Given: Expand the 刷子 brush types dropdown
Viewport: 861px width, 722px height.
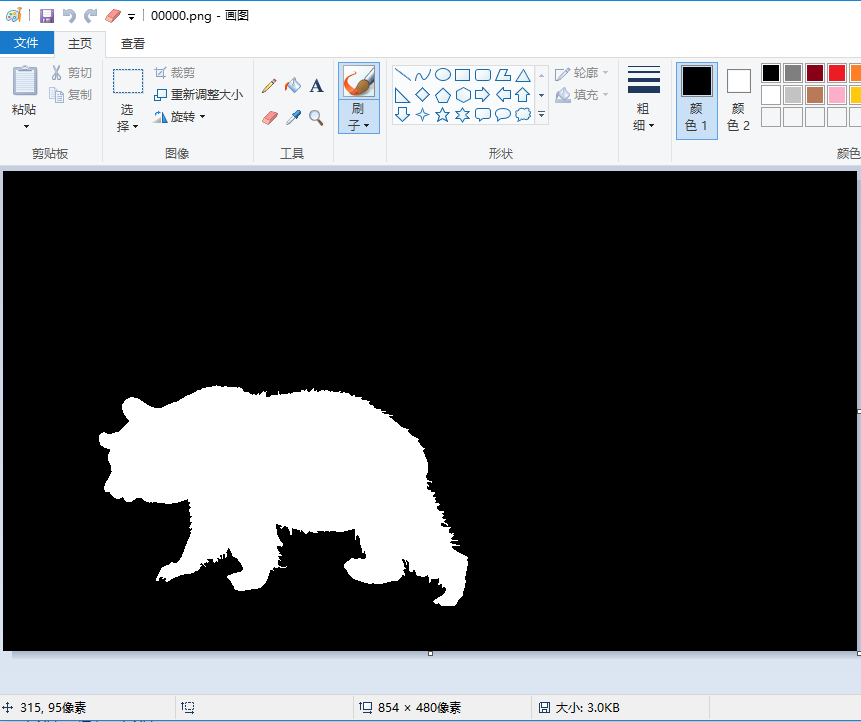Looking at the screenshot, I should coord(359,116).
